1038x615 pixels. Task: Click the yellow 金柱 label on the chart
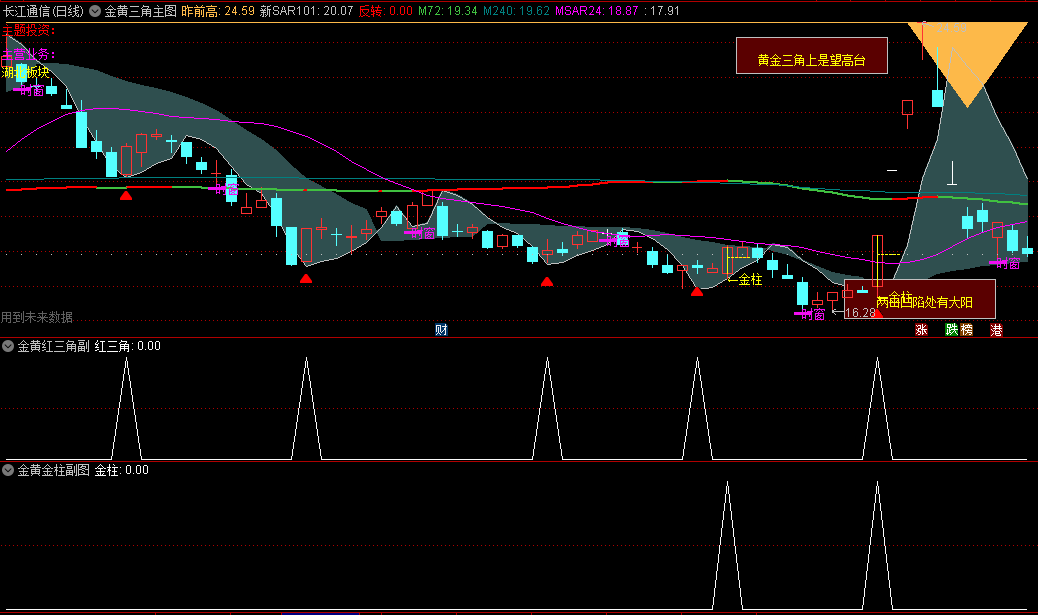click(x=749, y=280)
